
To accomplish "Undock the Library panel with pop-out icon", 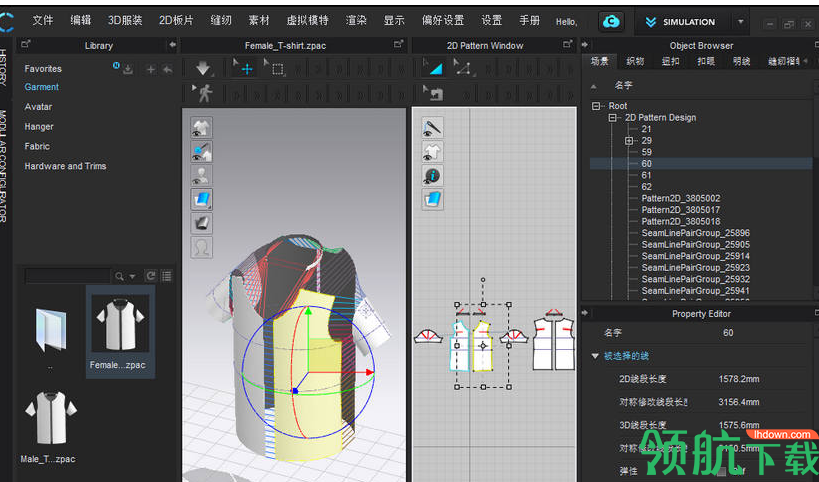I will (26, 45).
